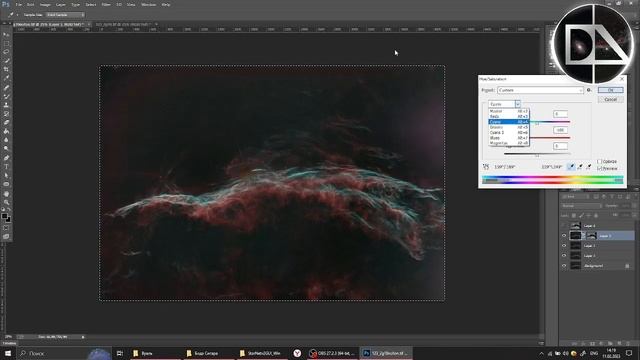Open the layer blend mode dropdown
This screenshot has height=360, width=640.
coord(581,206)
